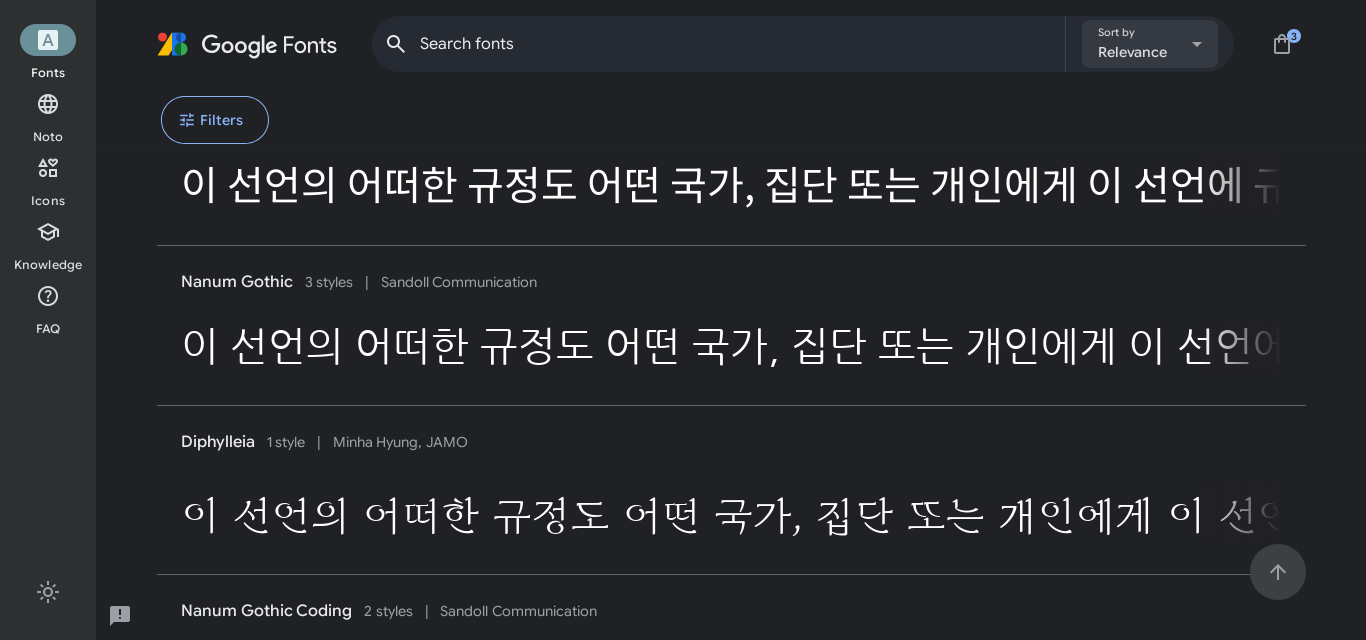The image size is (1366, 640).
Task: Click the Google Fonts logo
Action: [x=247, y=45]
